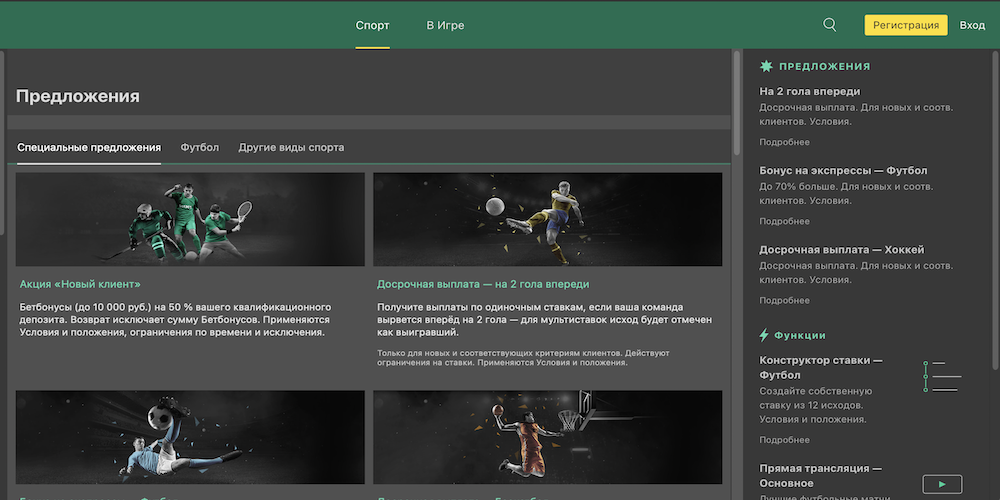Click the multi-sport athletes banner image
The image size is (1000, 500).
(x=190, y=219)
